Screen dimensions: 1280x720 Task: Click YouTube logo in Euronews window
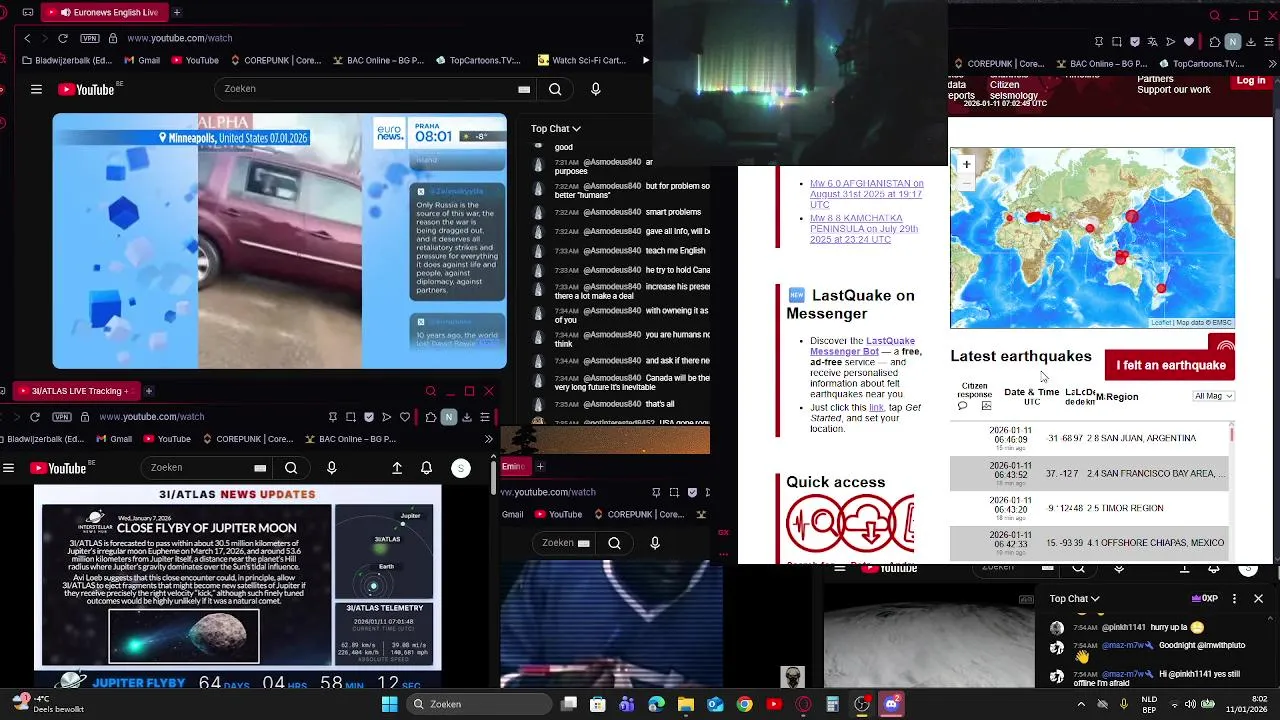[x=86, y=89]
